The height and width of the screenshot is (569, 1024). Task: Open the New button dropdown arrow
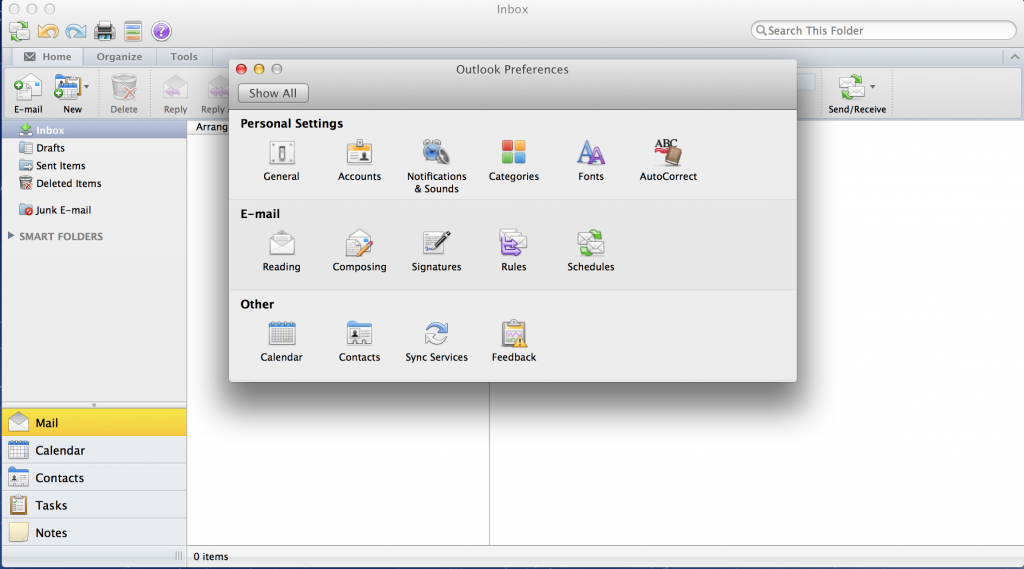point(86,86)
